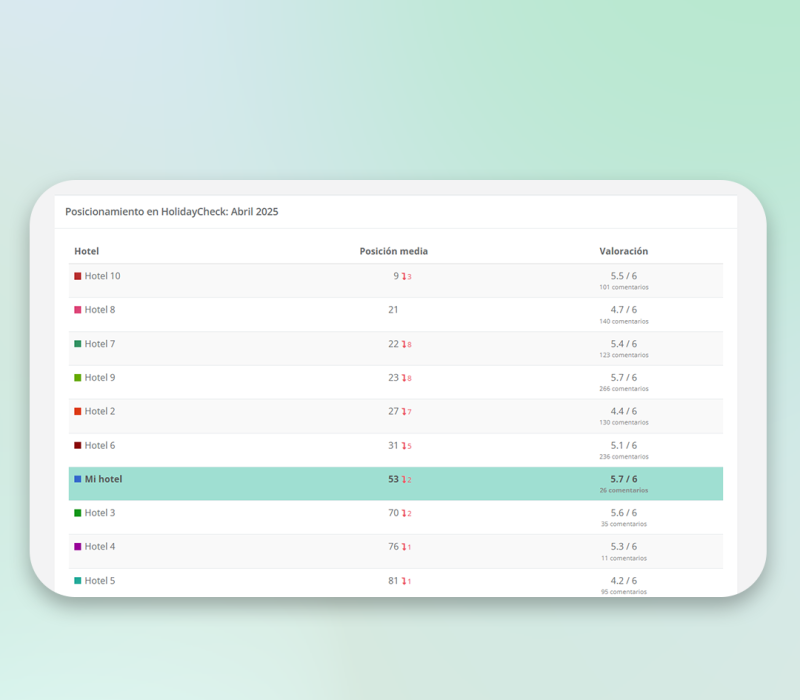Click the 101 comentarios label
800x700 pixels.
point(623,287)
